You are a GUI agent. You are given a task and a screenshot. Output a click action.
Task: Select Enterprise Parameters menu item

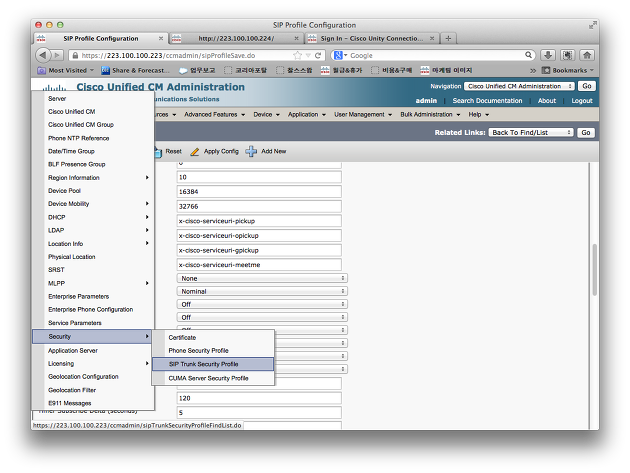tap(93, 297)
